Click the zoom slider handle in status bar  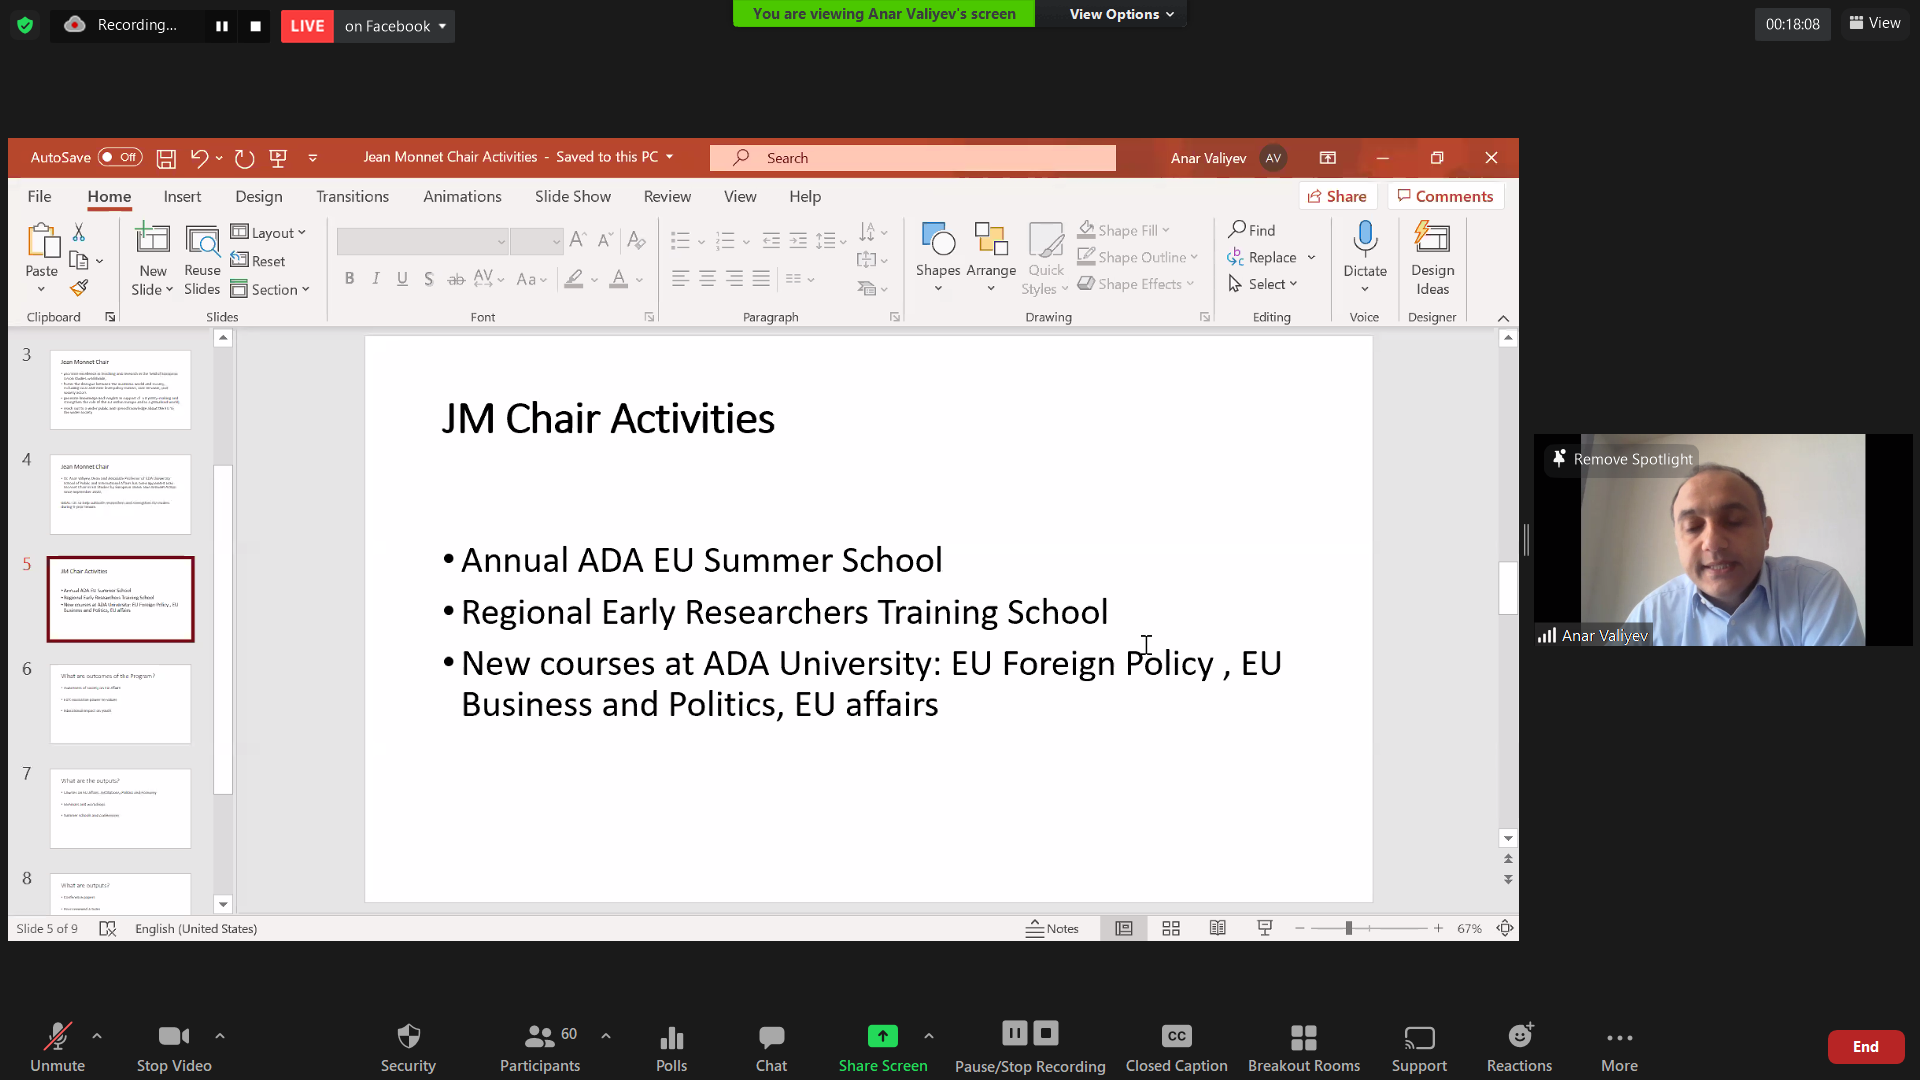[x=1349, y=929]
